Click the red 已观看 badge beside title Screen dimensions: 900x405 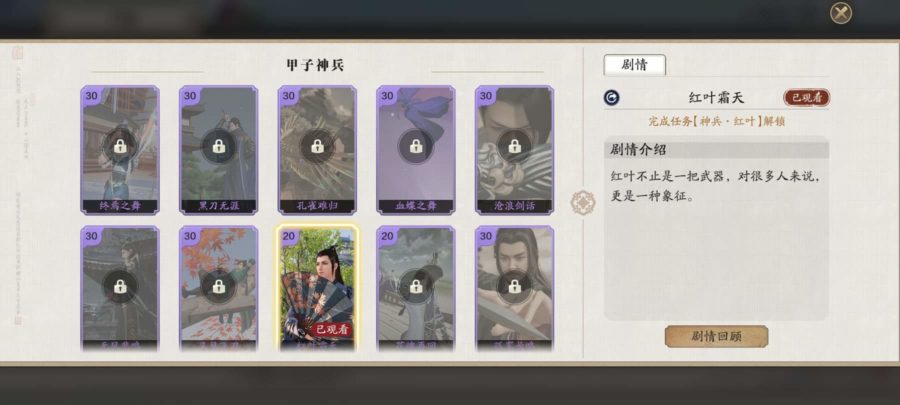[x=806, y=98]
